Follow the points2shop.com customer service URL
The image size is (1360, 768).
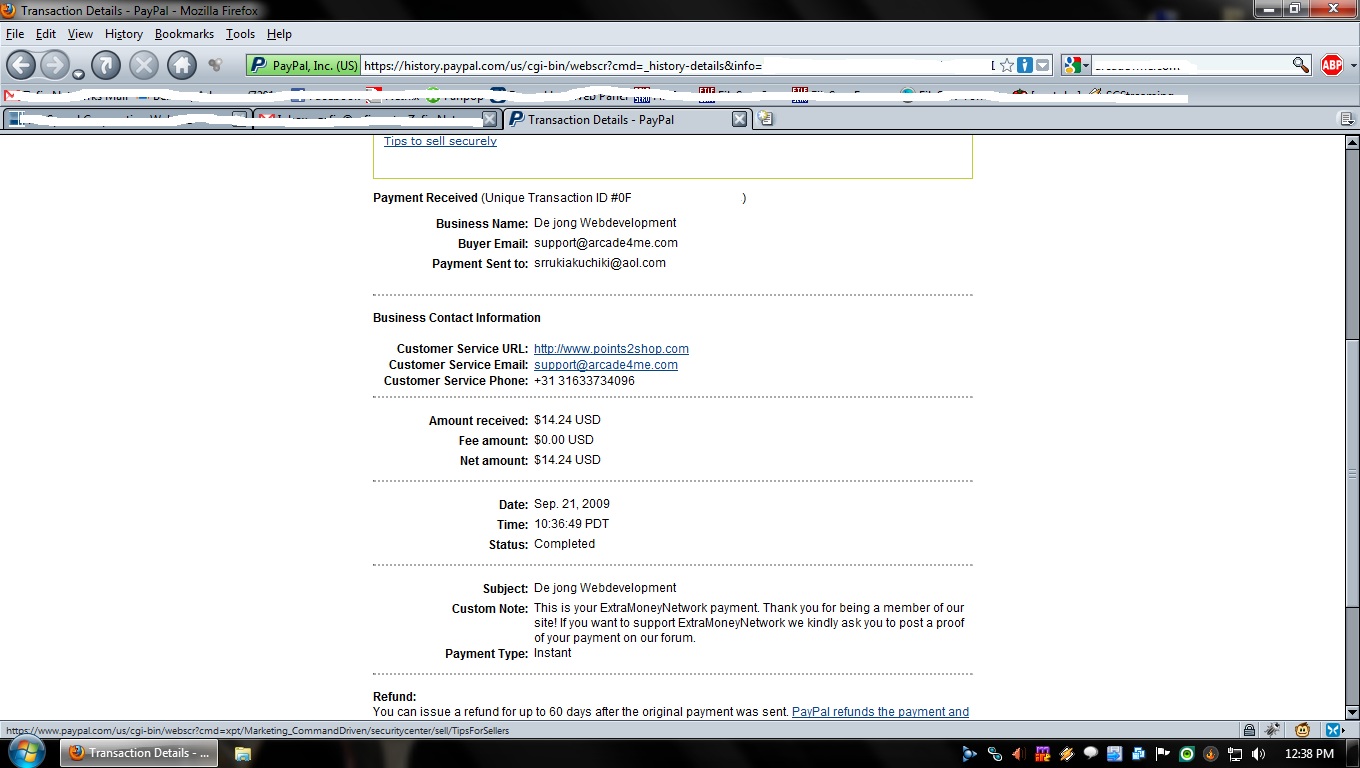click(611, 349)
